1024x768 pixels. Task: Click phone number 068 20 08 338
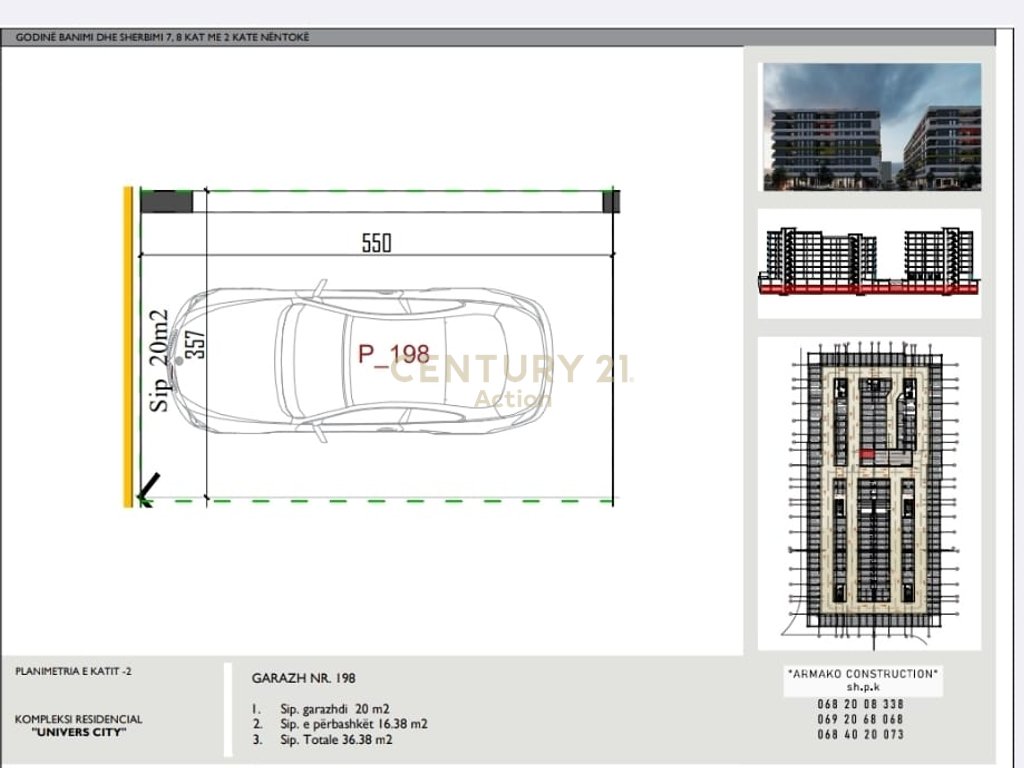point(859,704)
